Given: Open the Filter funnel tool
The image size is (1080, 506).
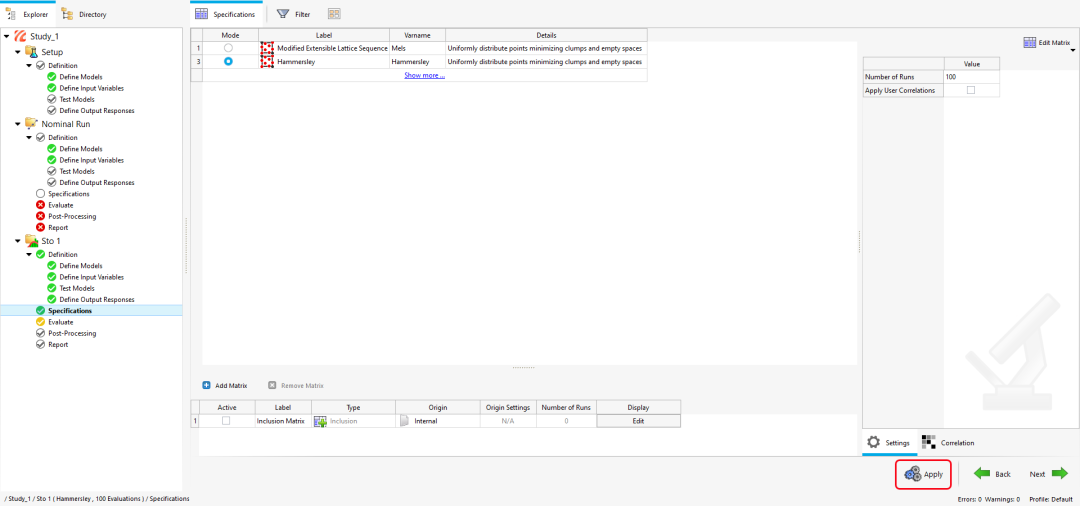Looking at the screenshot, I should [x=282, y=13].
